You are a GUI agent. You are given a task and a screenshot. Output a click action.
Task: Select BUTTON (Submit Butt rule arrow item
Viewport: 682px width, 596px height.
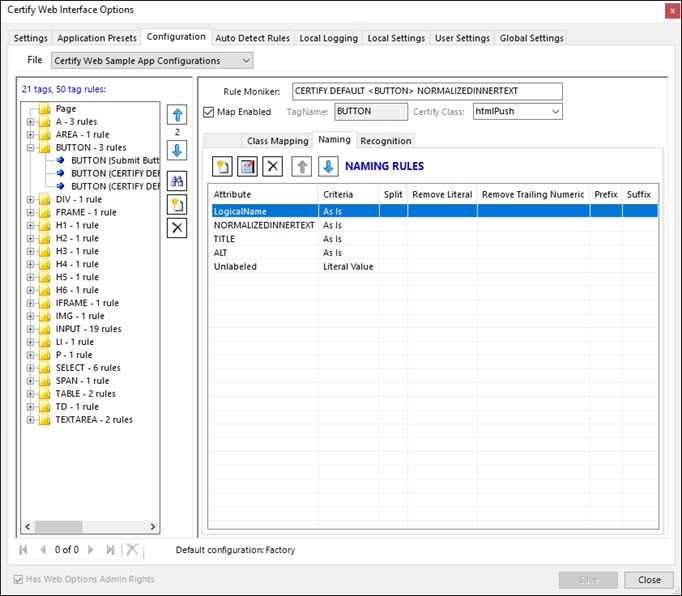[x=115, y=161]
